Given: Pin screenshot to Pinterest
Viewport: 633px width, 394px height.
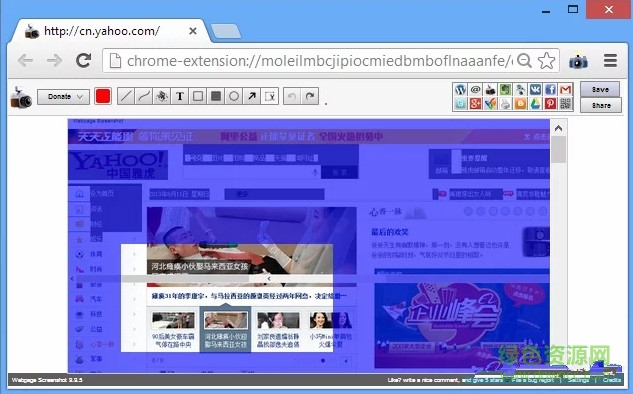Looking at the screenshot, I should click(x=550, y=104).
